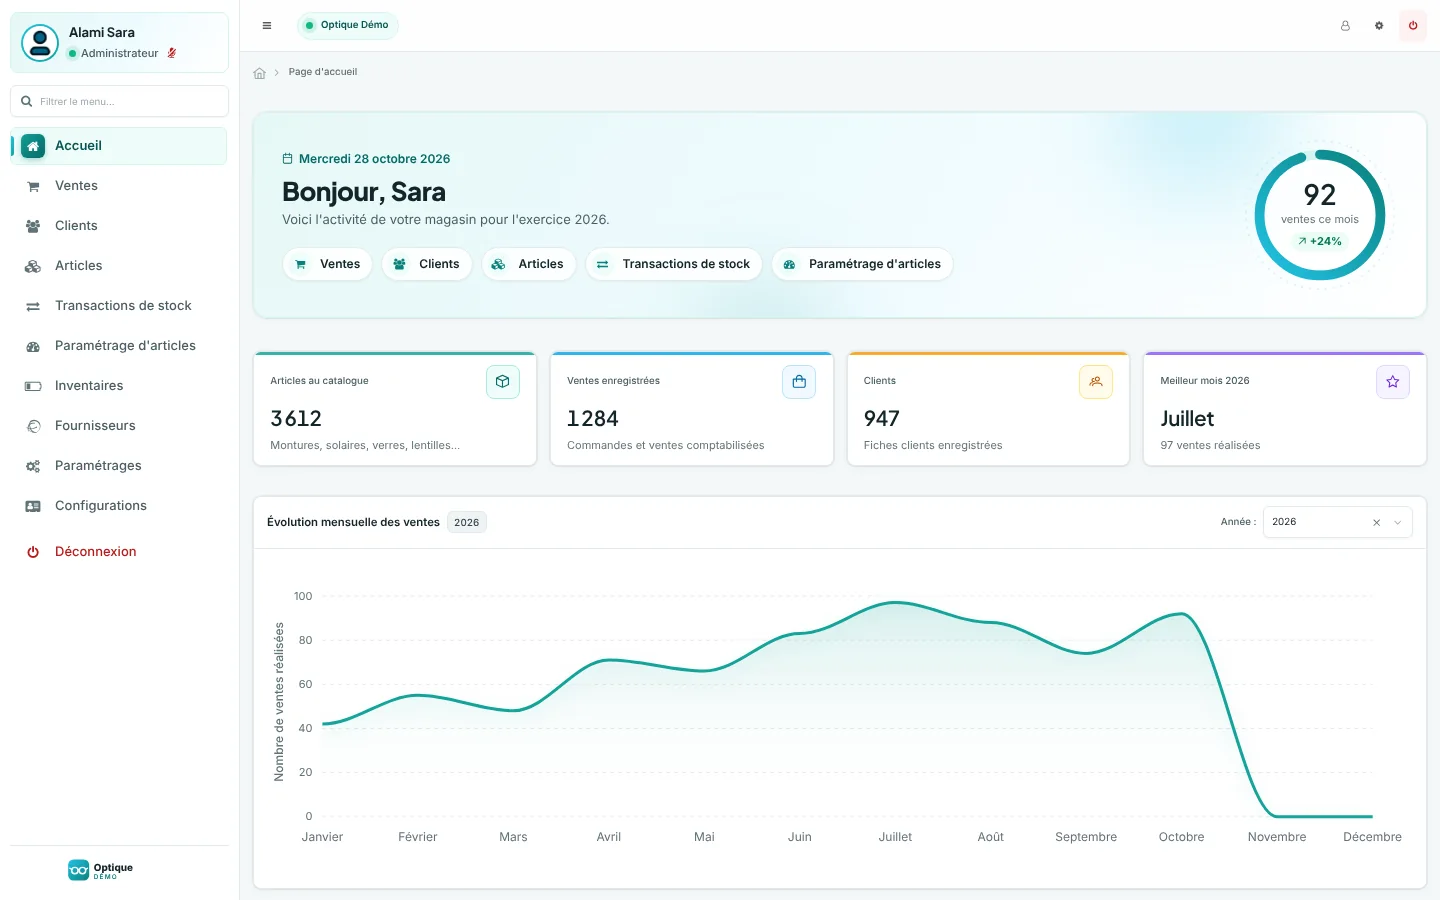
Task: Click the Octobre label on the chart axis
Action: click(1181, 837)
